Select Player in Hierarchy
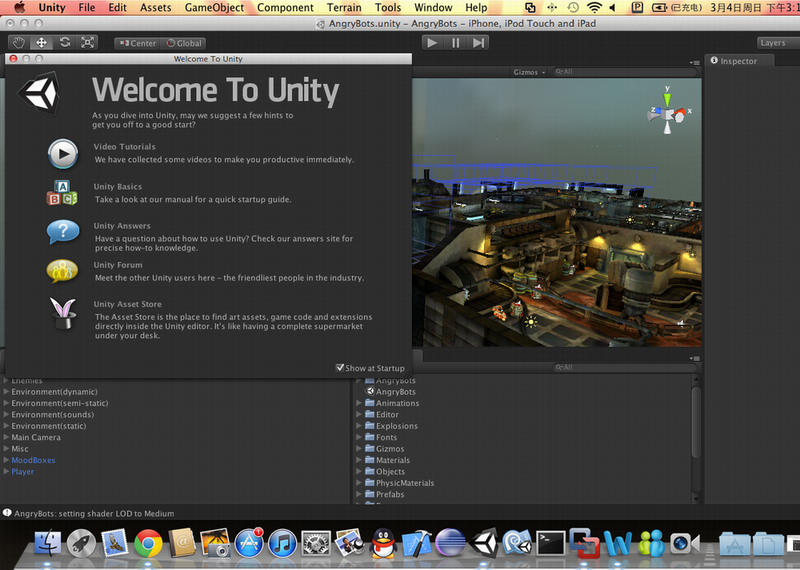This screenshot has height=570, width=800. click(x=22, y=472)
